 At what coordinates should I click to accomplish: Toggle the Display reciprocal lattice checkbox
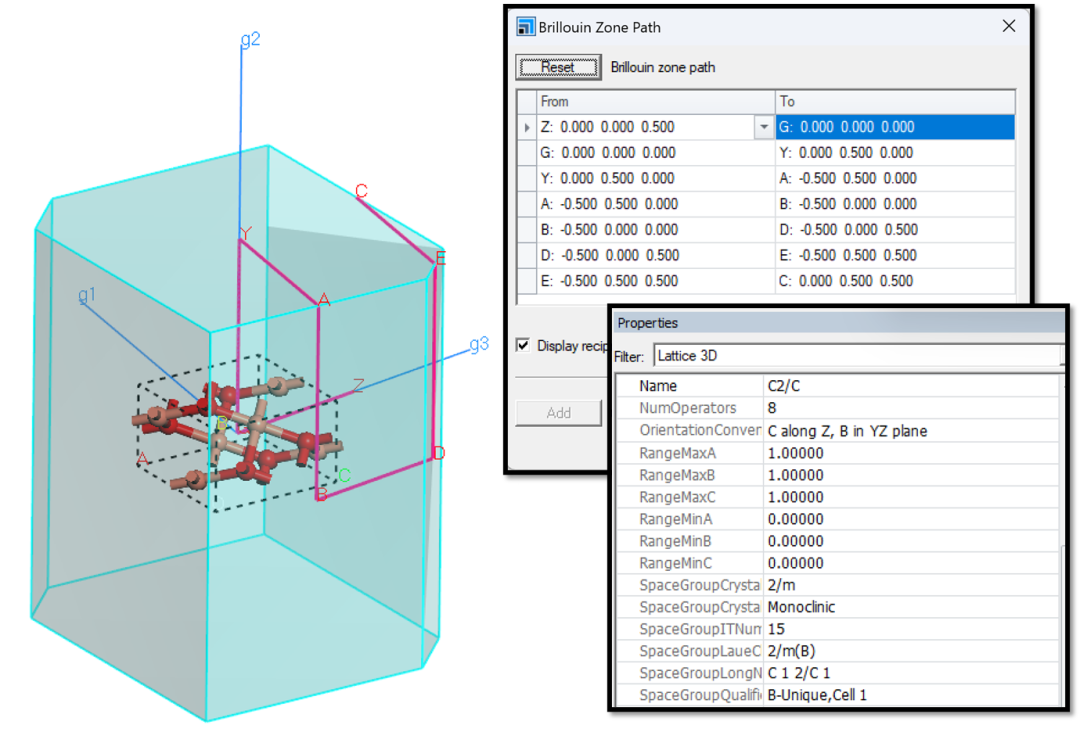[x=523, y=345]
